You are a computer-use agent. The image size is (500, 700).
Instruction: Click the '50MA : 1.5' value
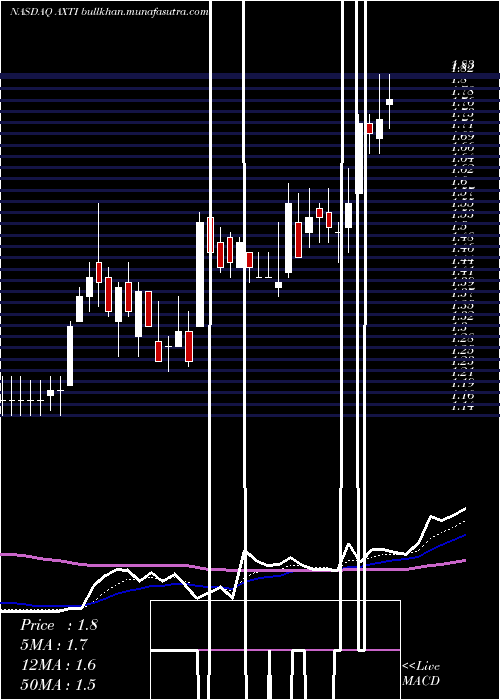tap(58, 684)
